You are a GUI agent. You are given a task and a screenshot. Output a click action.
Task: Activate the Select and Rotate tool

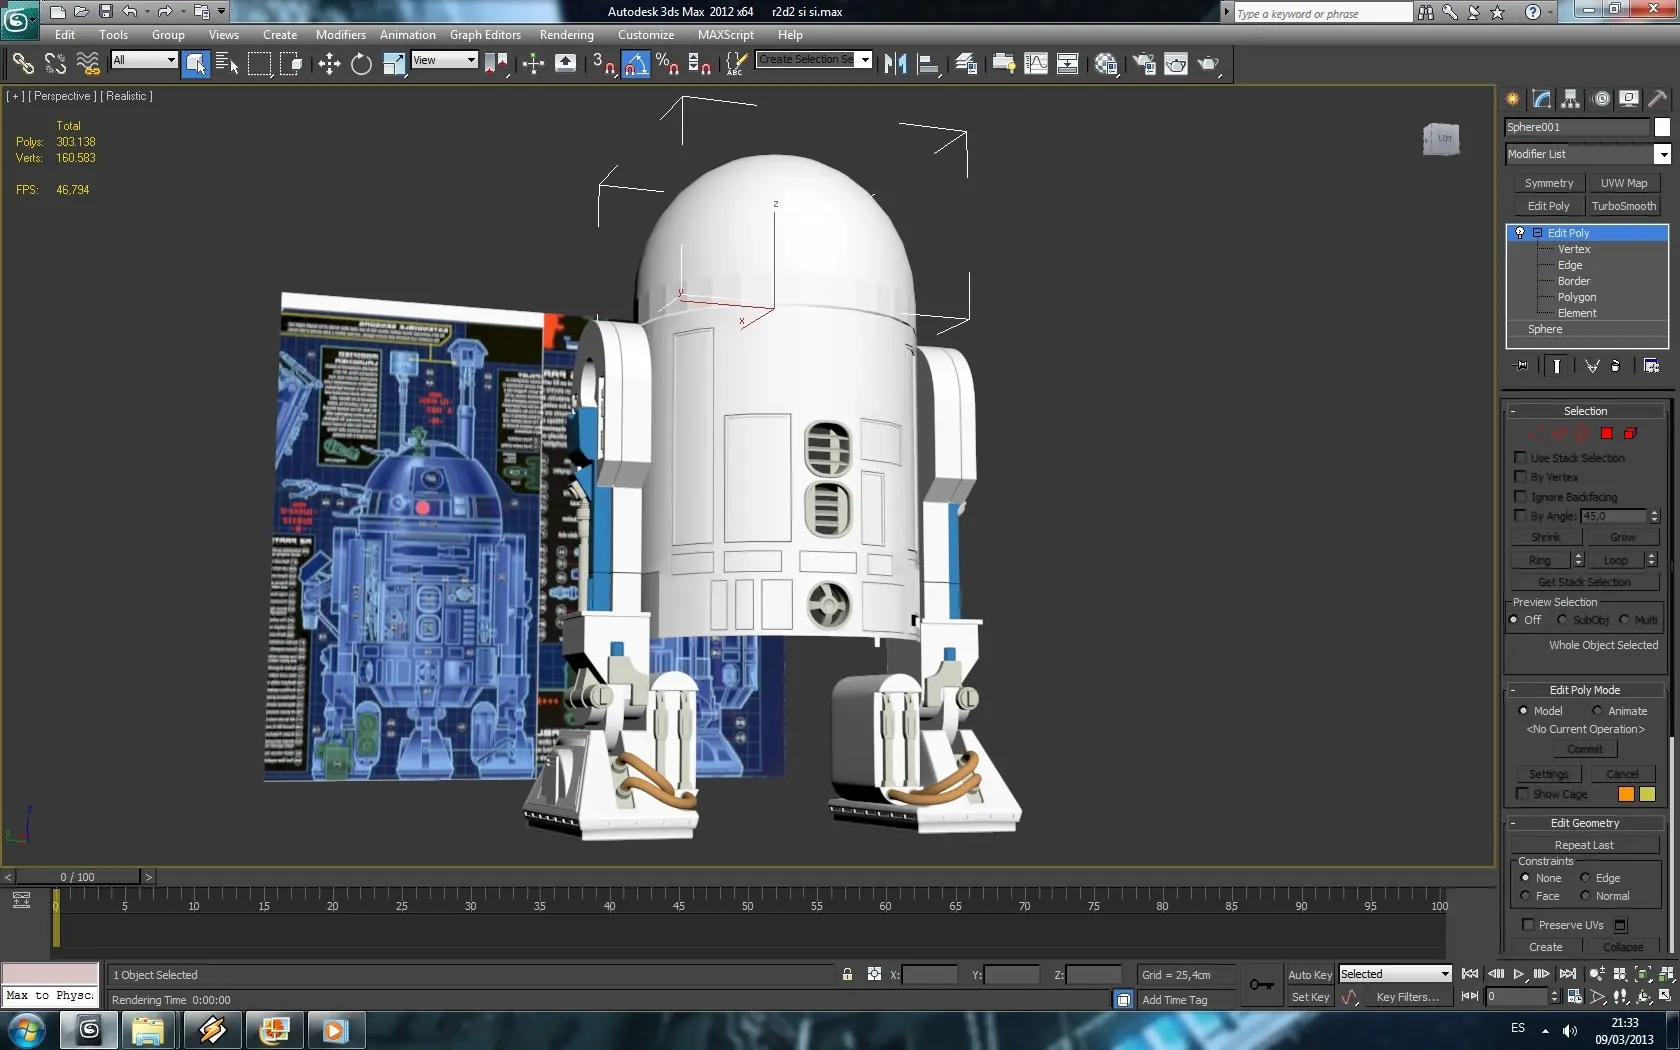[361, 64]
